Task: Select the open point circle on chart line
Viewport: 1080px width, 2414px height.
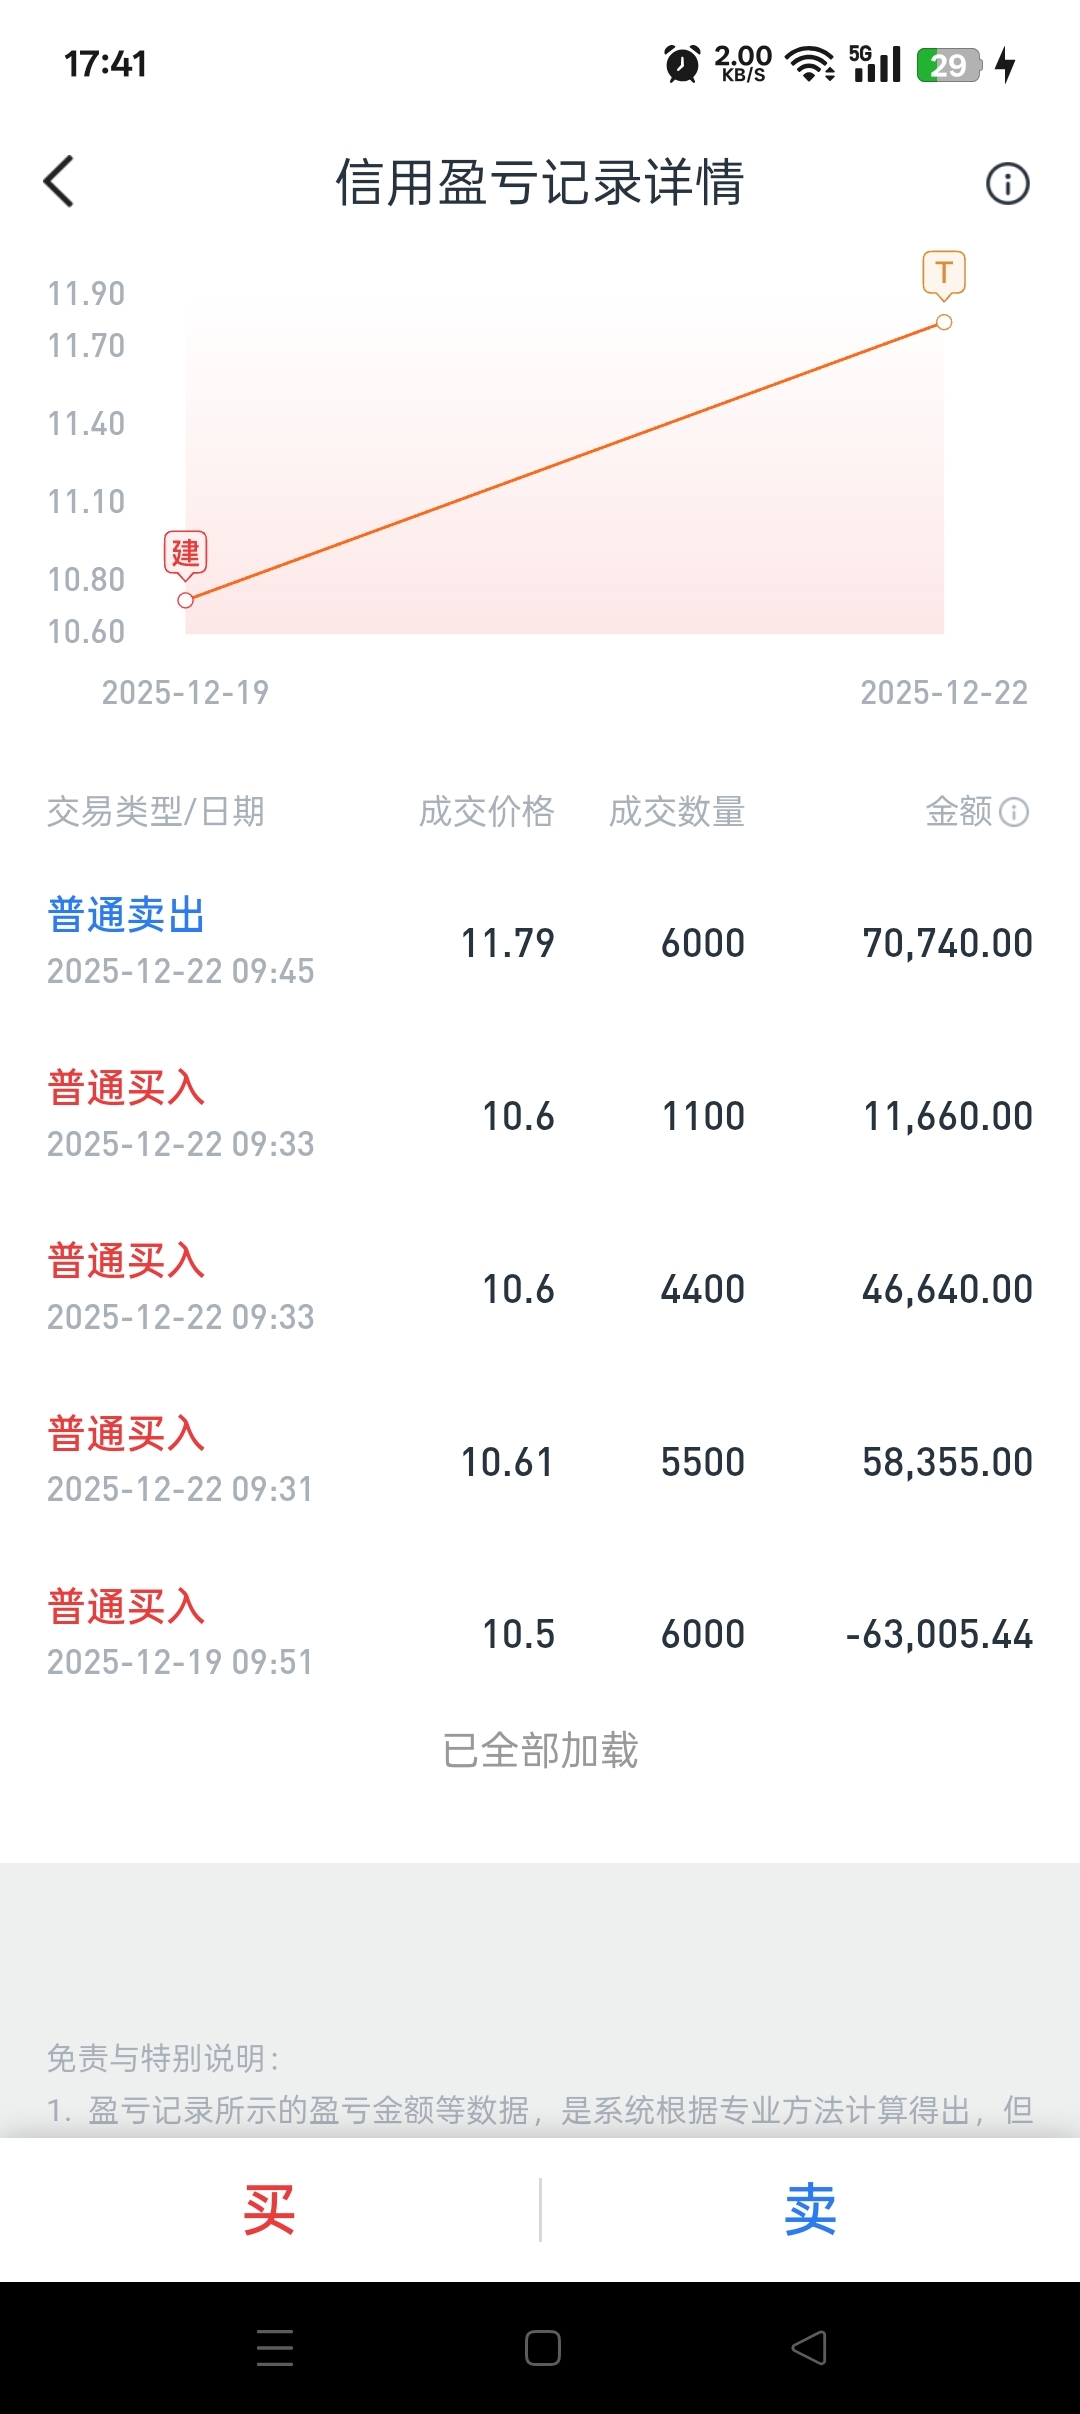Action: (185, 600)
